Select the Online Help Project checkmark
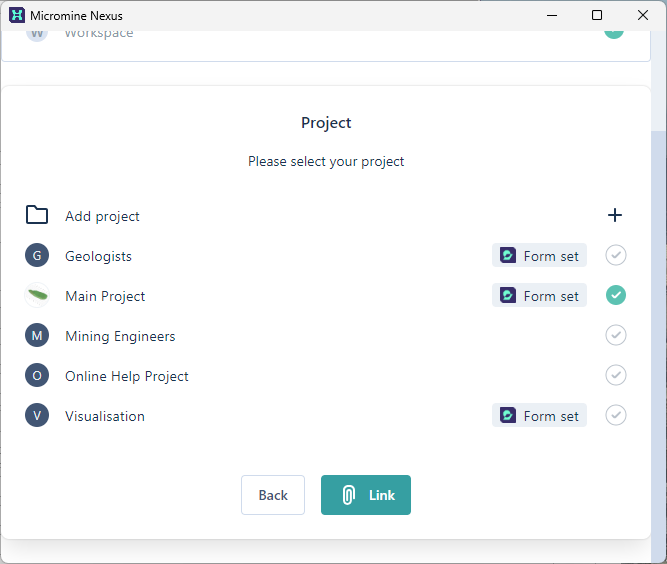The height and width of the screenshot is (564, 667). tap(616, 376)
